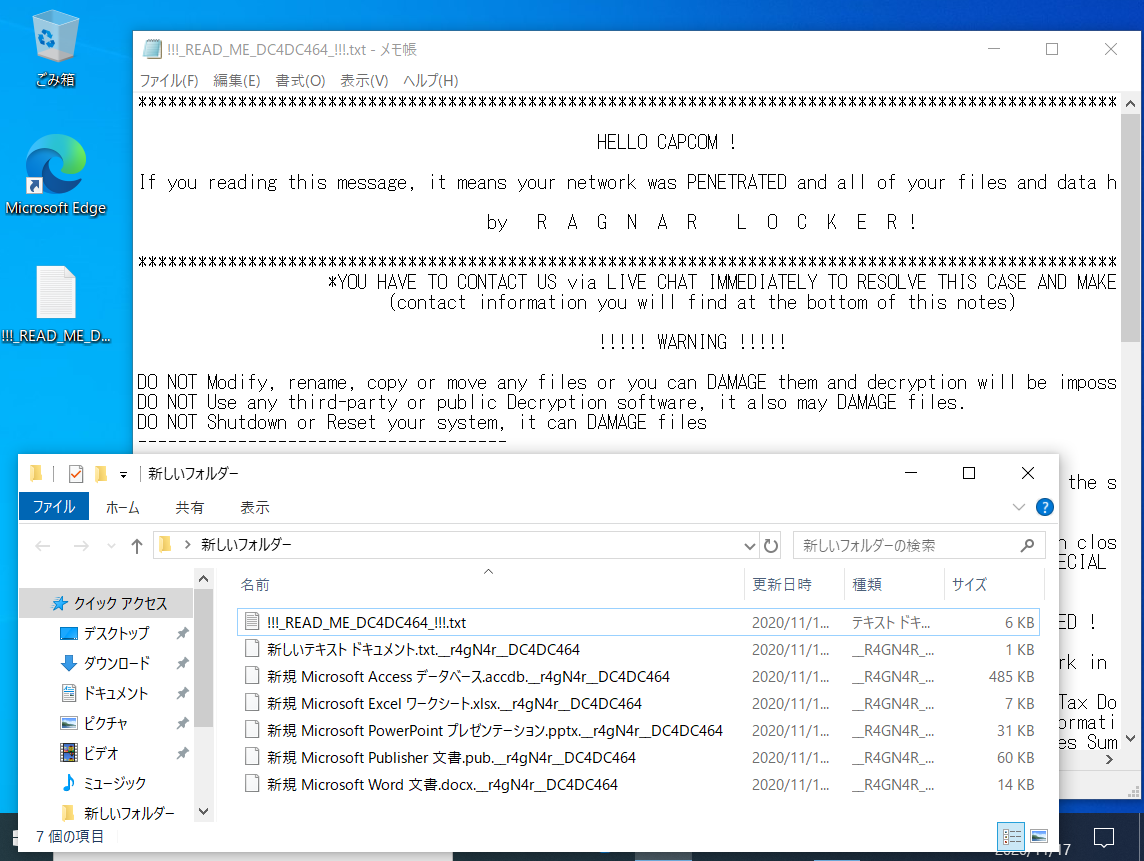Expand the Explorer ribbon with the chevron
This screenshot has height=861, width=1144.
coord(1019,507)
